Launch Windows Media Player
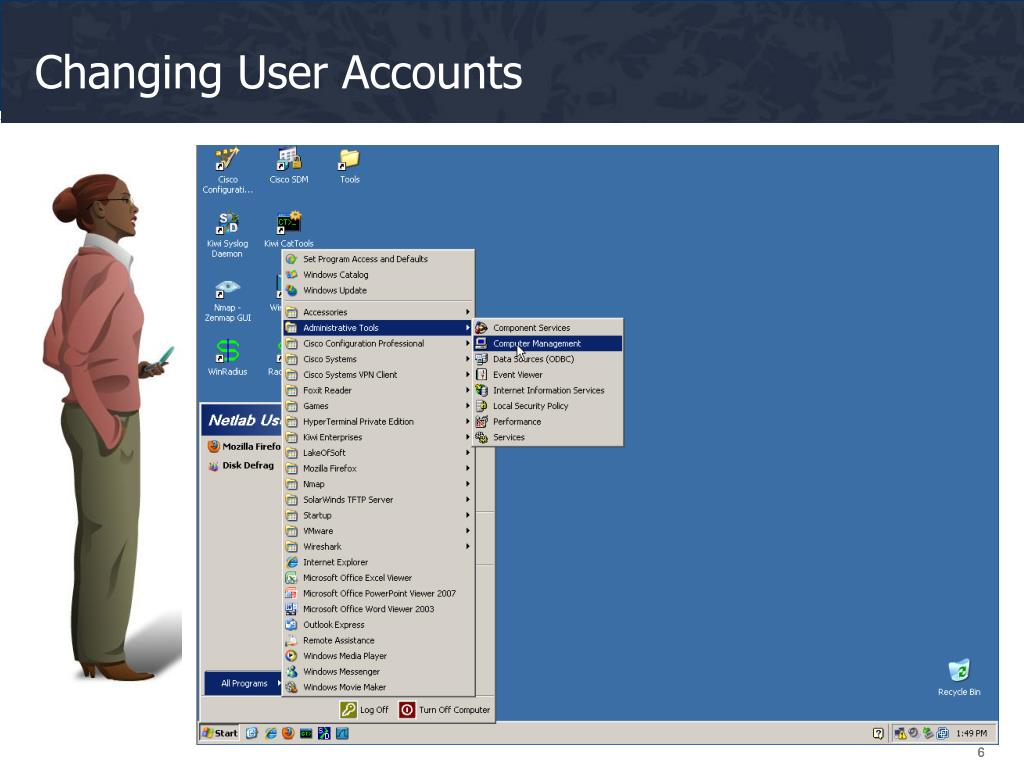This screenshot has width=1024, height=768. [378, 656]
